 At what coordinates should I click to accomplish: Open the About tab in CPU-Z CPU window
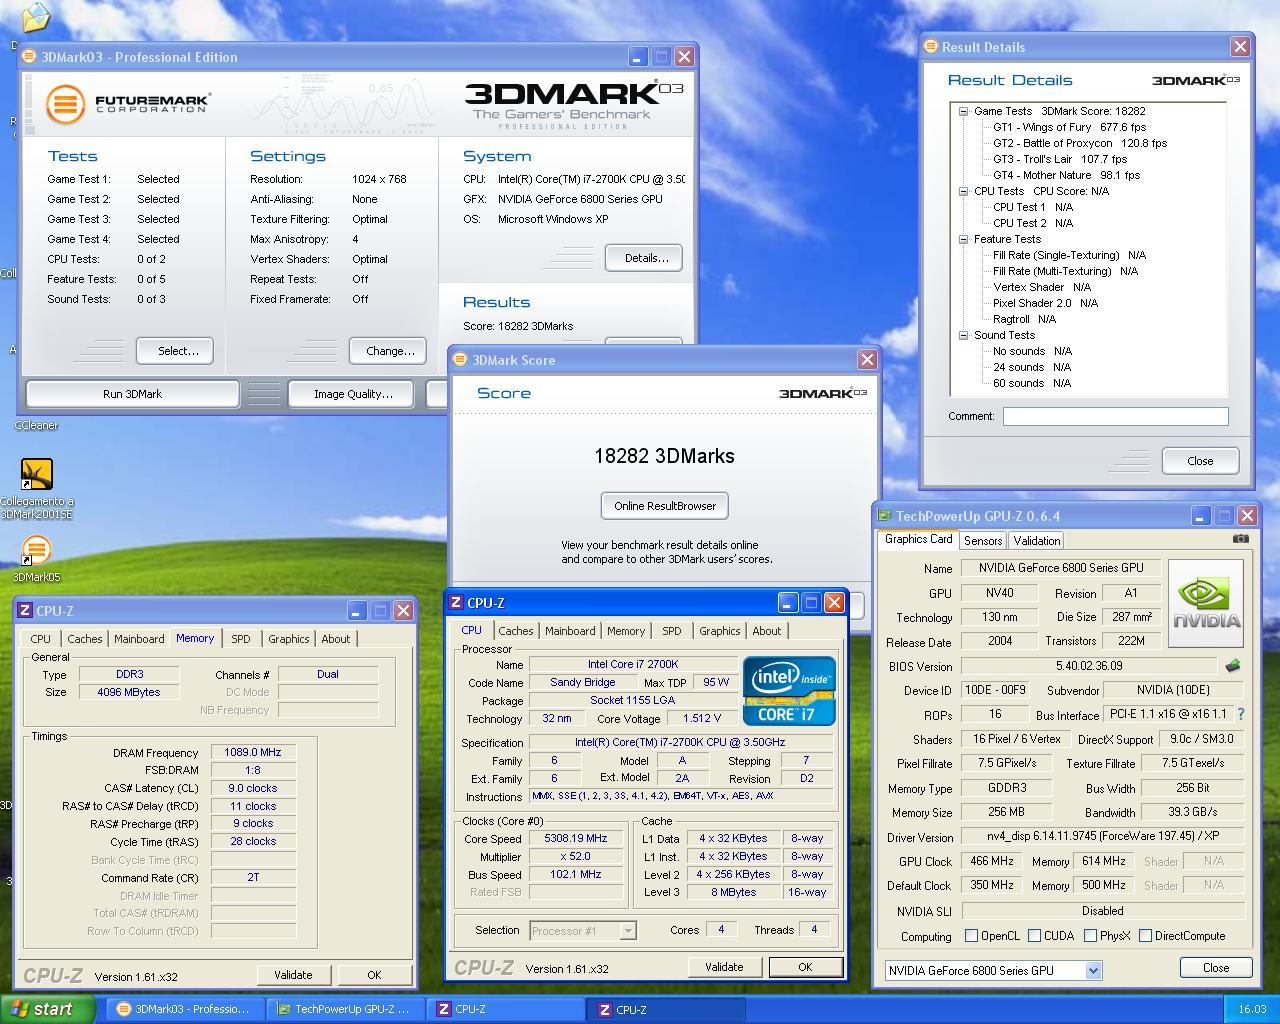pyautogui.click(x=767, y=631)
